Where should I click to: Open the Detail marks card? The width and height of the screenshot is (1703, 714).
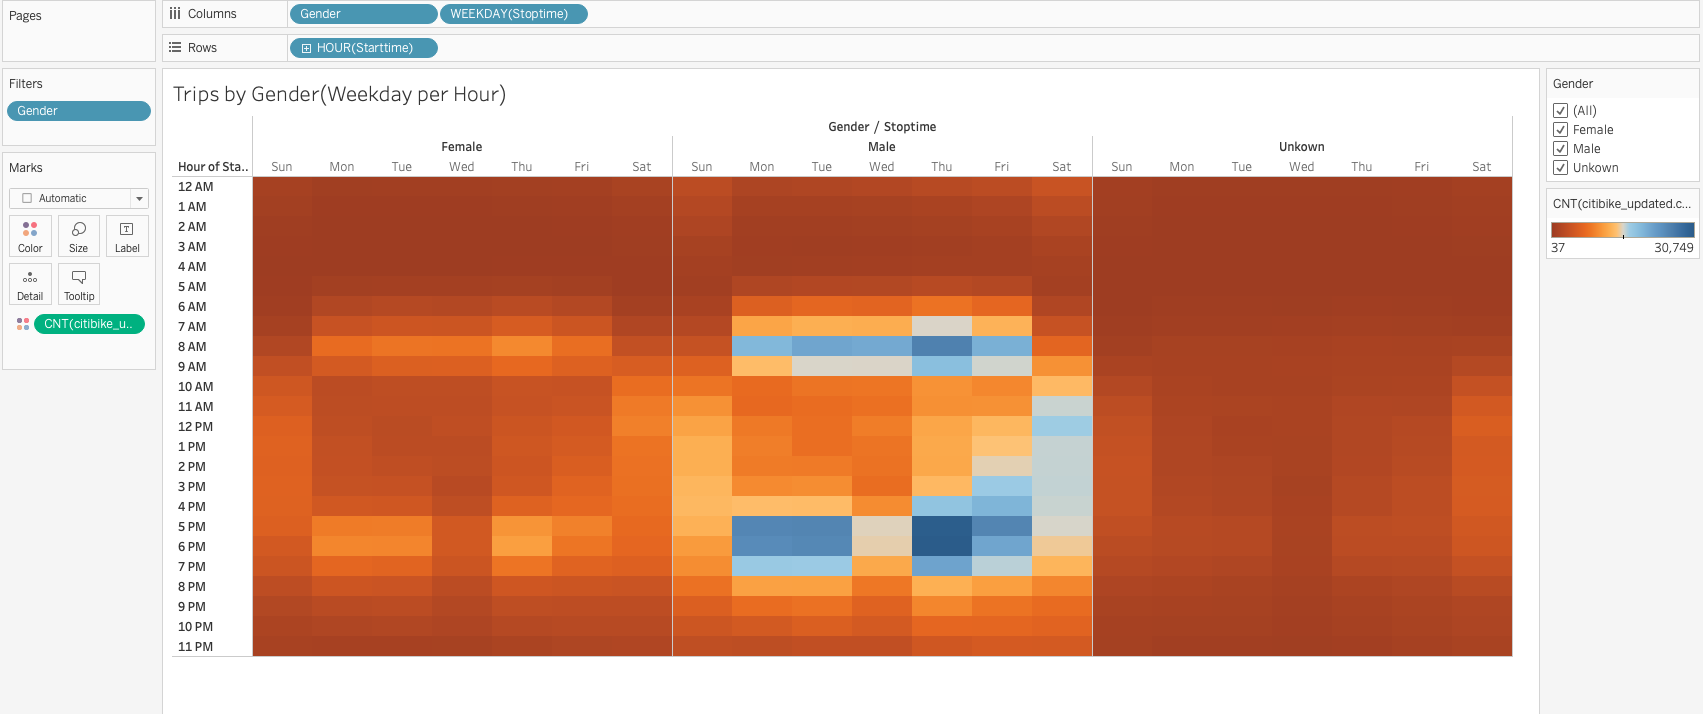click(x=30, y=284)
